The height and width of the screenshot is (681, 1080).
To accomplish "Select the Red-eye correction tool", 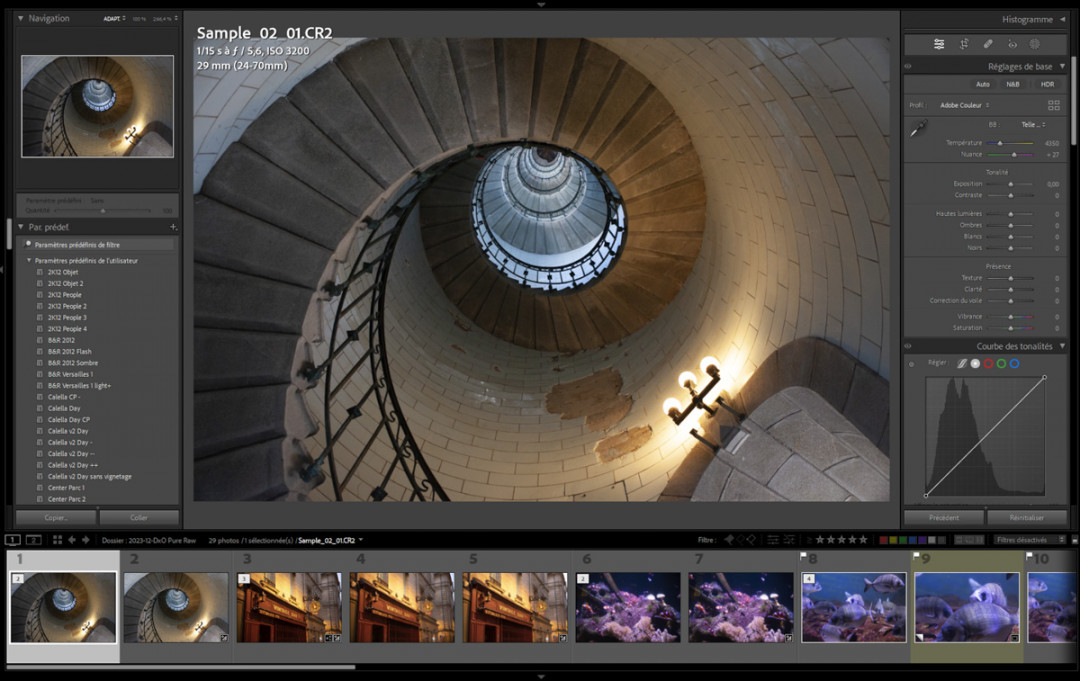I will point(1012,44).
